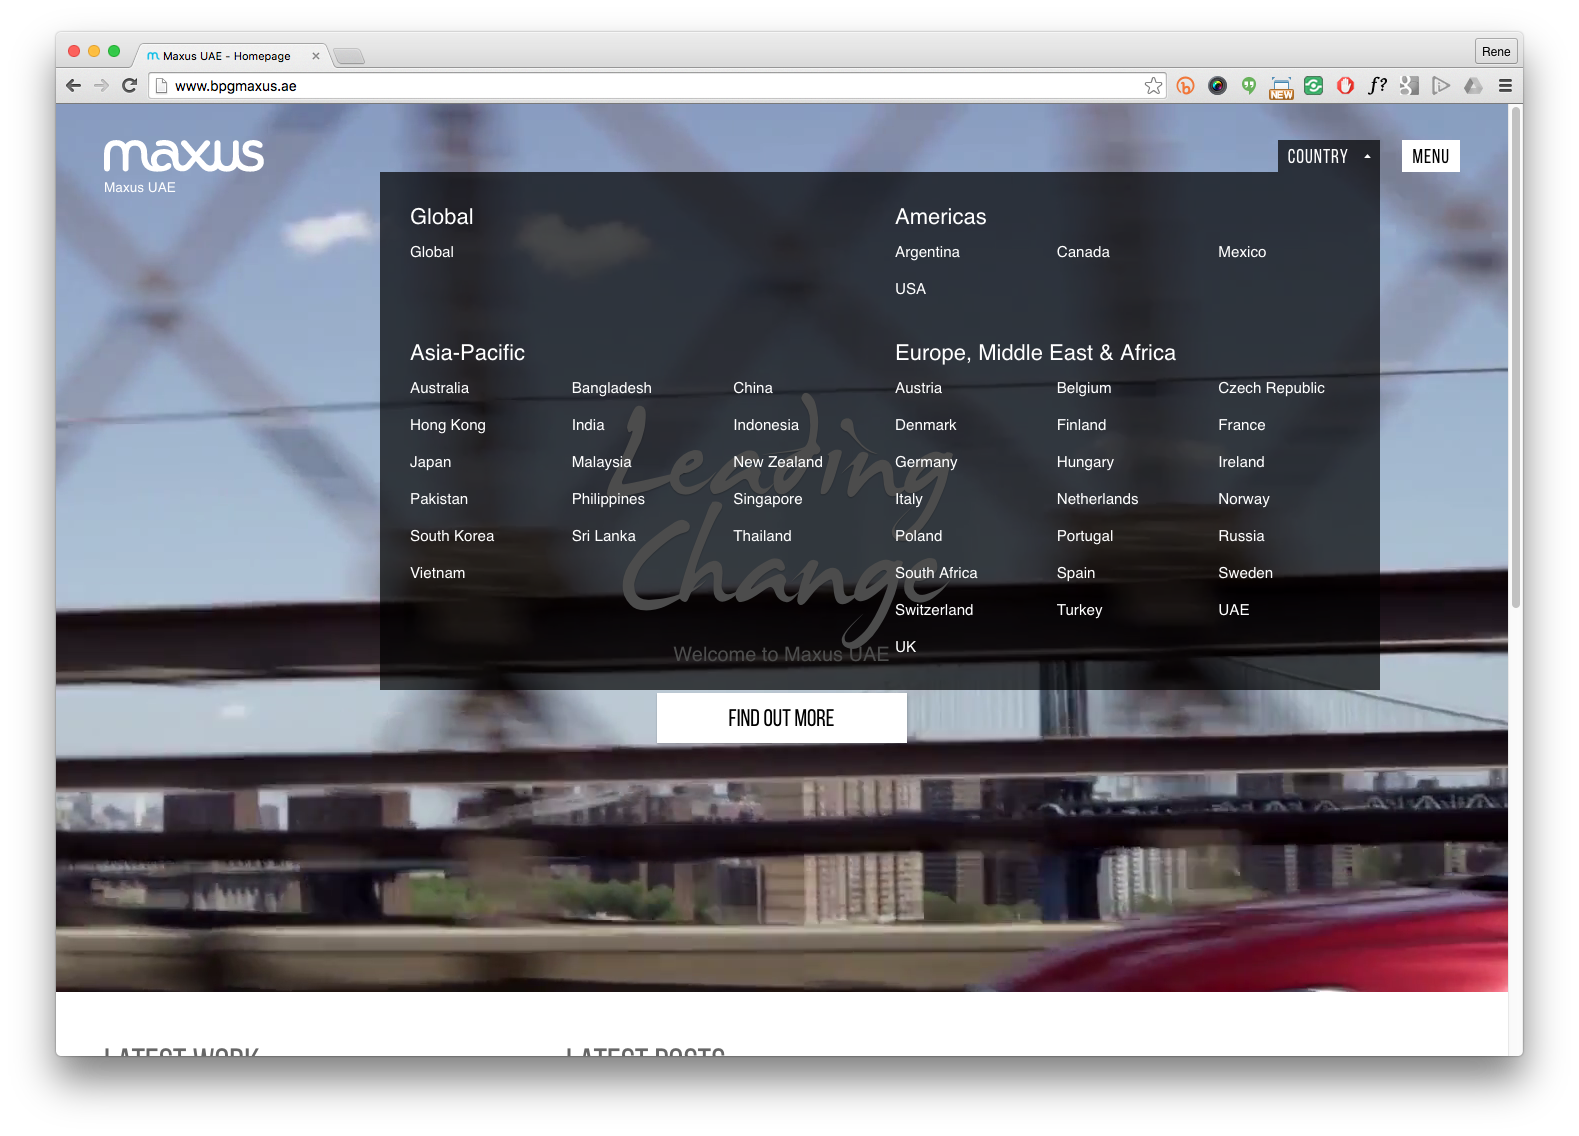Open the orange Bitly extension icon
1579x1136 pixels.
click(x=1185, y=86)
